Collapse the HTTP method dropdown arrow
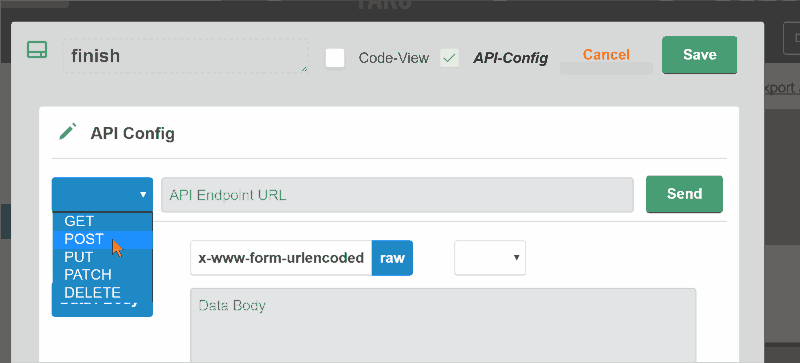The height and width of the screenshot is (363, 800). pos(143,195)
